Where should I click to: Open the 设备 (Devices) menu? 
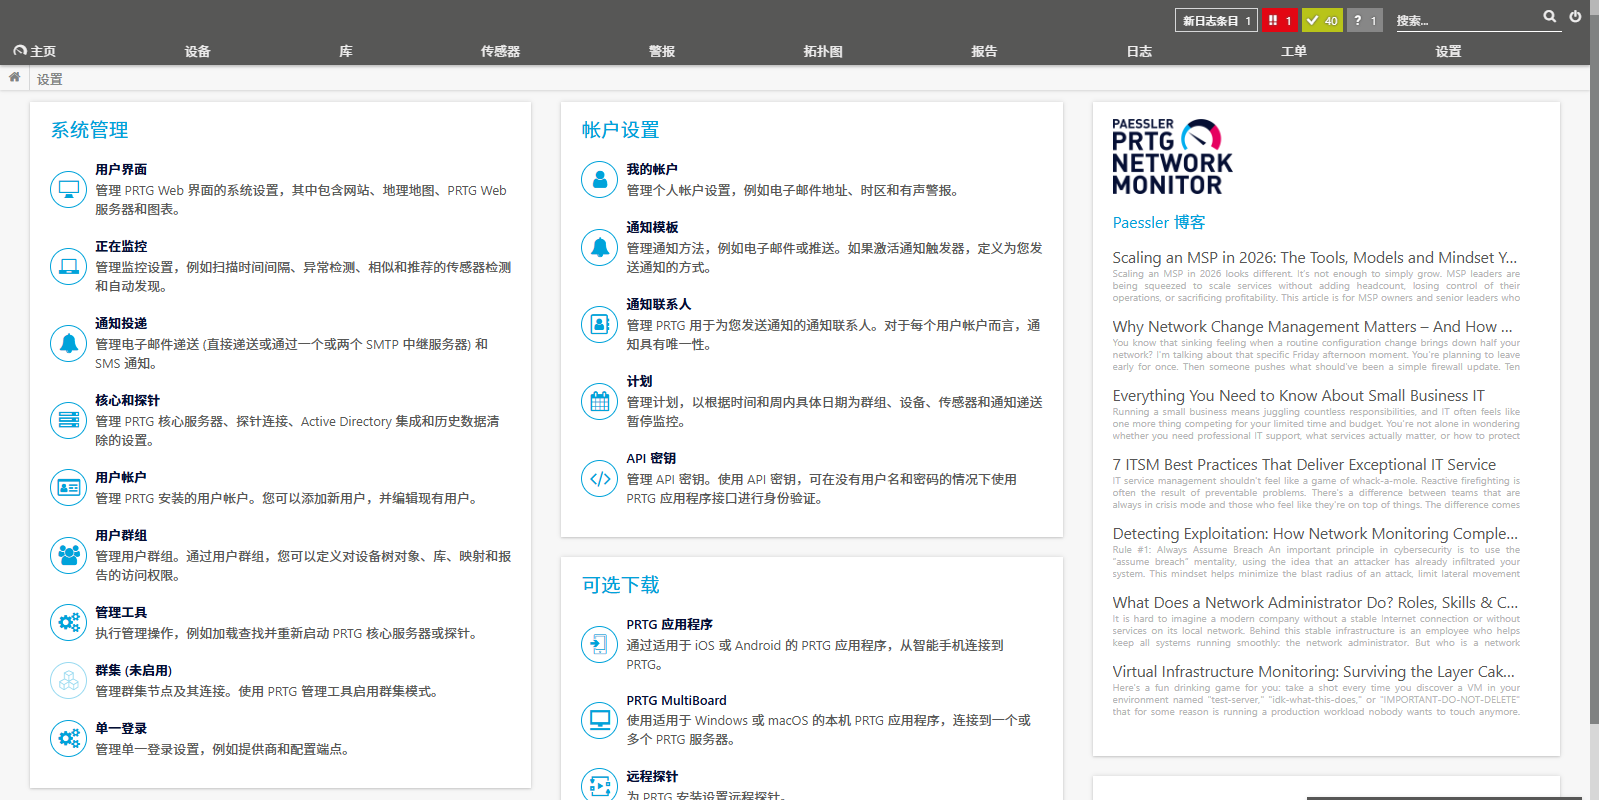tap(197, 51)
